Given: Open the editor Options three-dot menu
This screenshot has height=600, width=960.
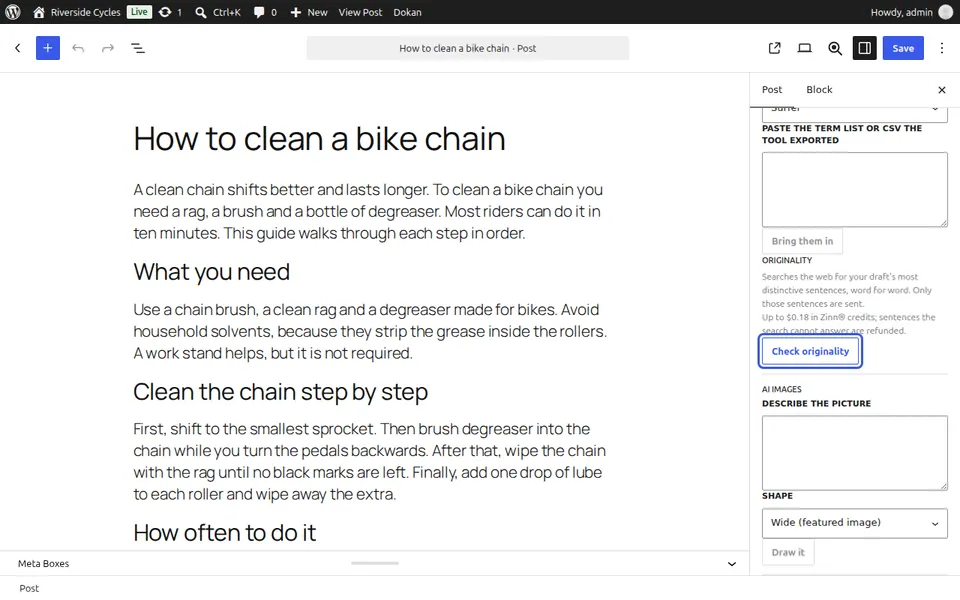Looking at the screenshot, I should [942, 48].
